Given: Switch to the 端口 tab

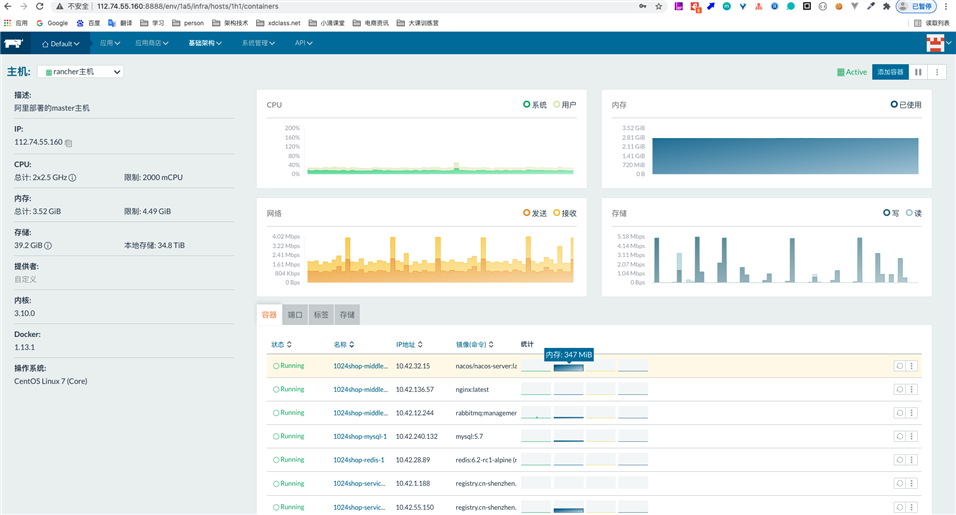Looking at the screenshot, I should (x=295, y=315).
